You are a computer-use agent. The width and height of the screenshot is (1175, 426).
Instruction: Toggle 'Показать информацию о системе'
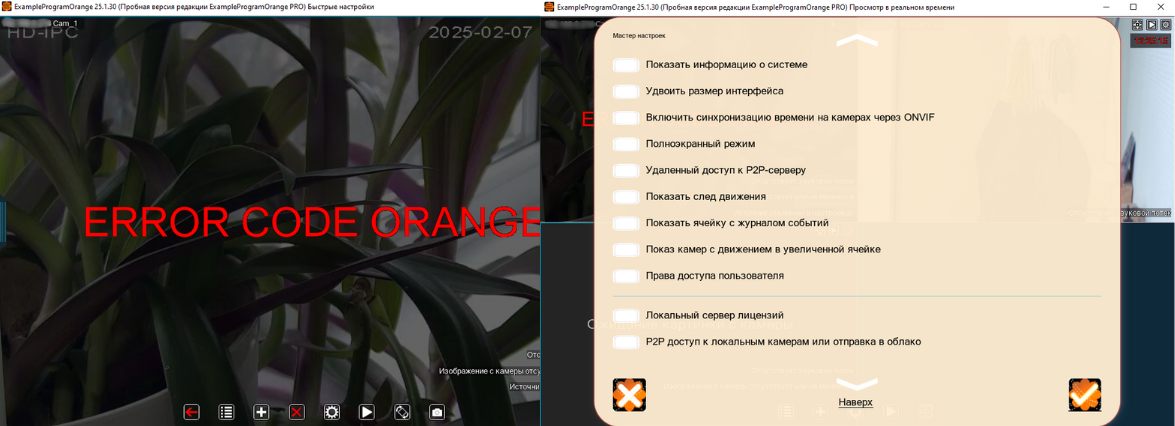coord(626,65)
